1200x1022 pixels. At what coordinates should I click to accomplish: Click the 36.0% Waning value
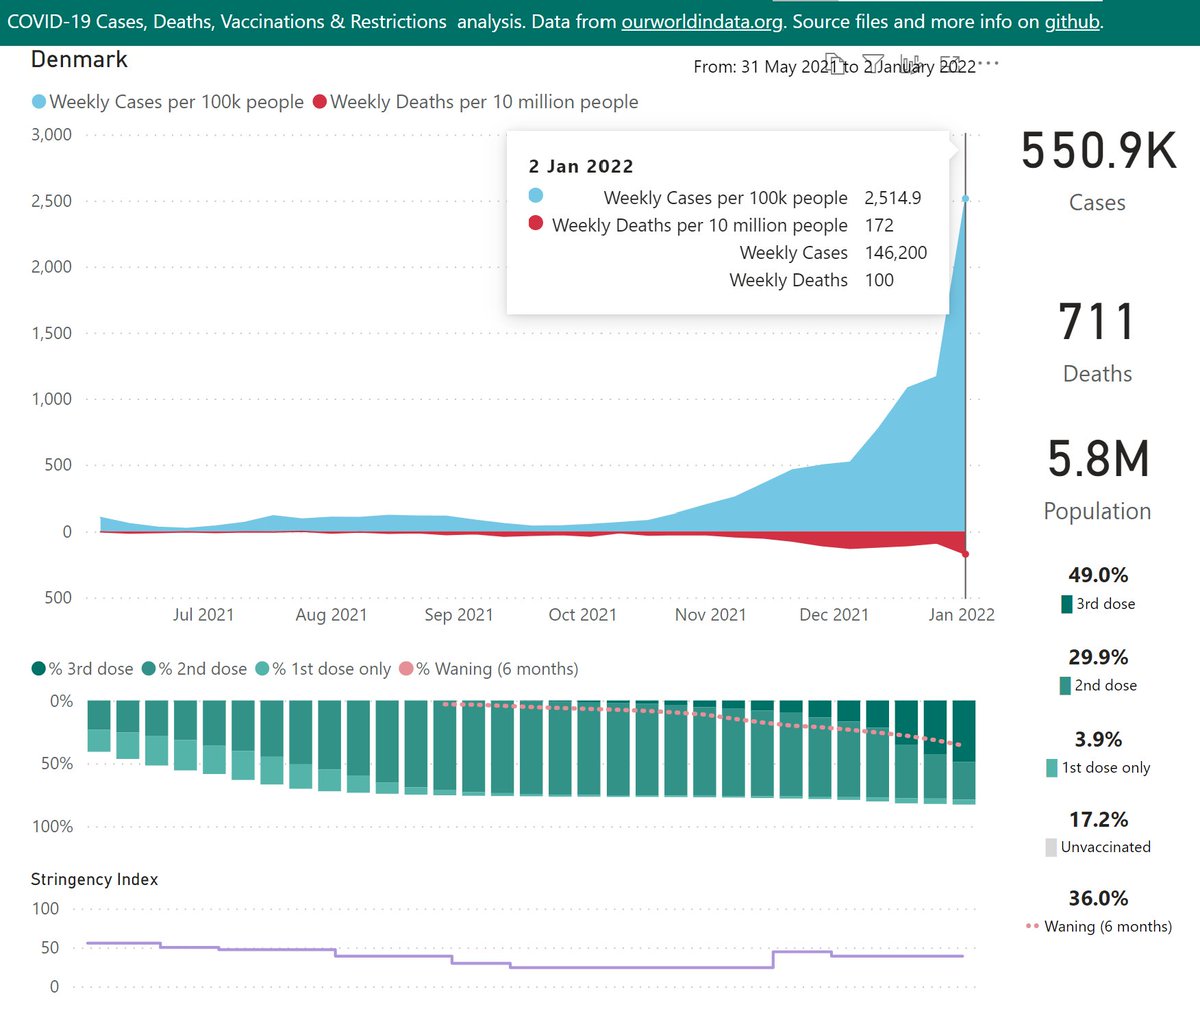pos(1098,898)
